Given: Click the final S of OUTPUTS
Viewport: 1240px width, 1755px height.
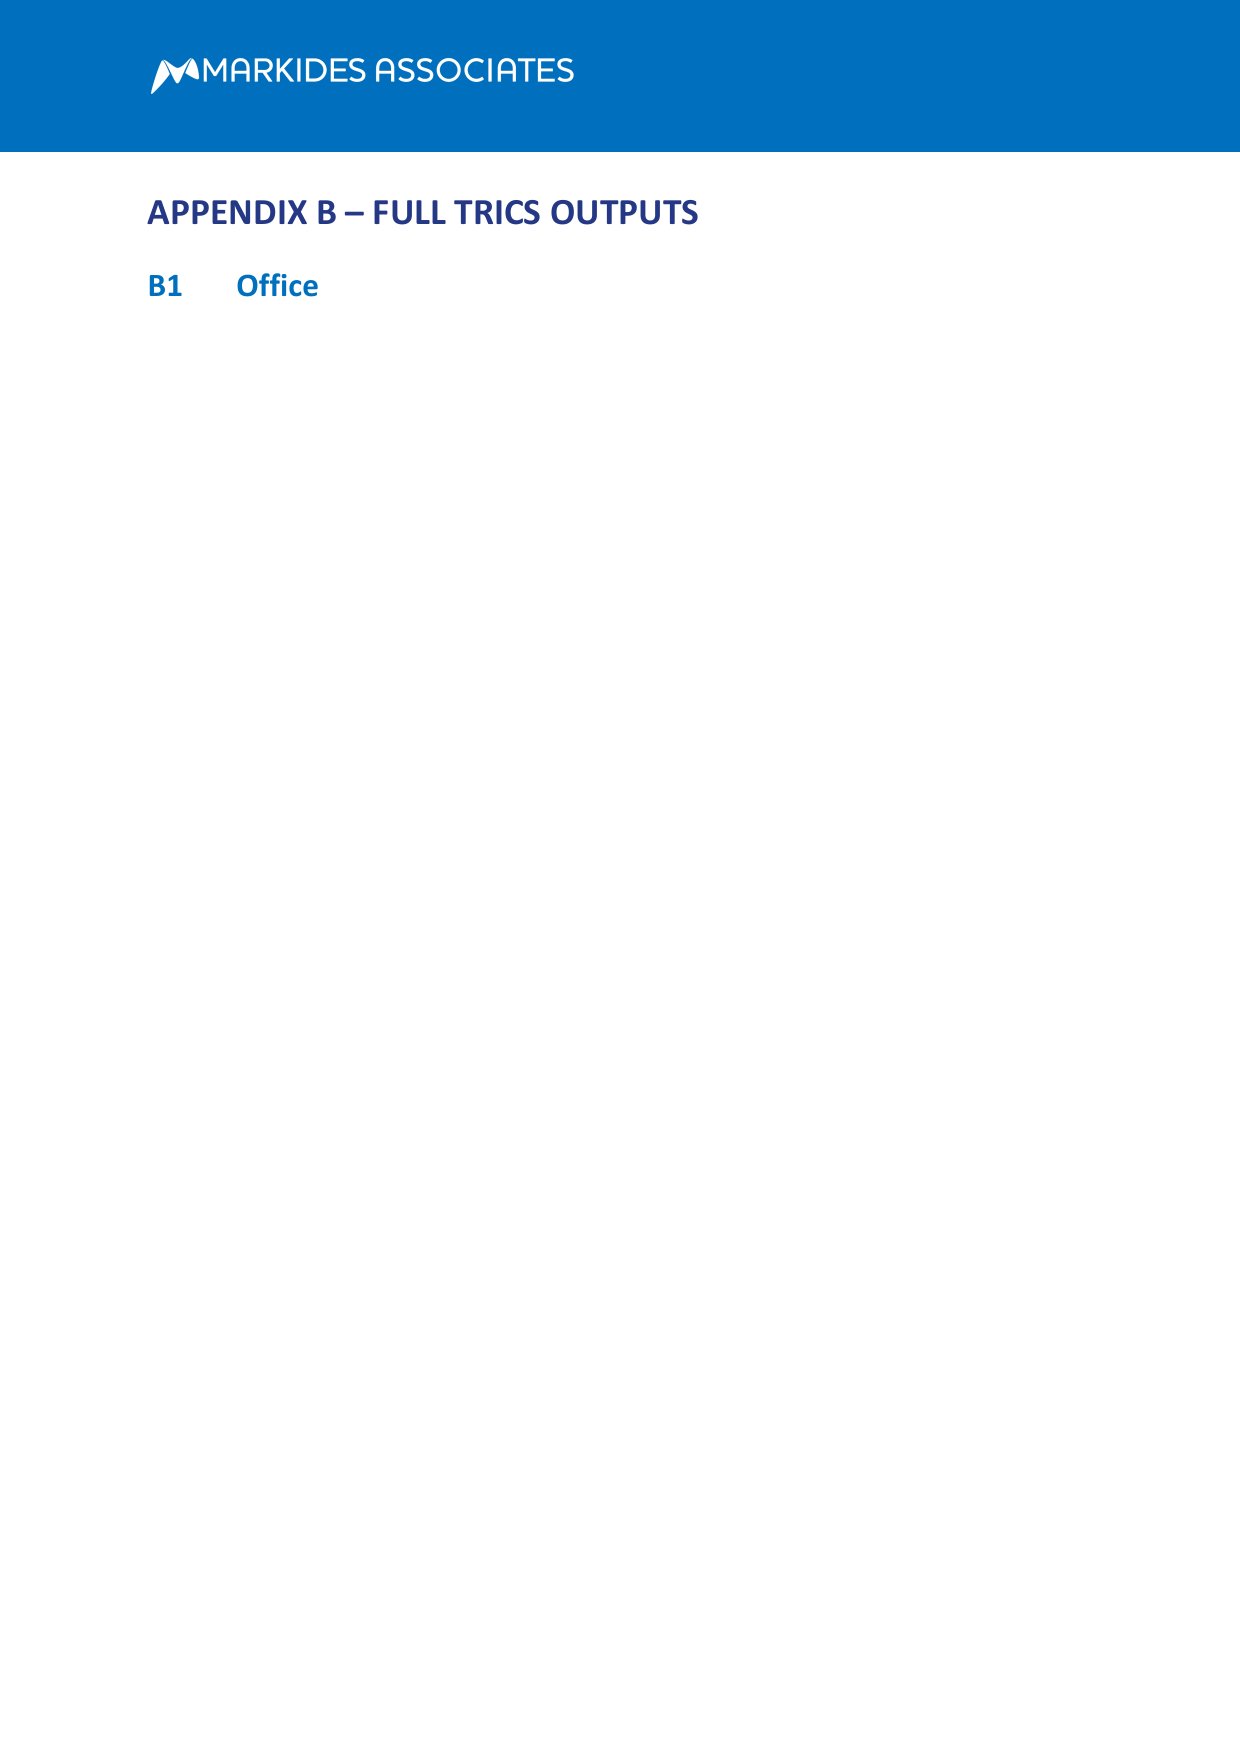Looking at the screenshot, I should point(690,213).
